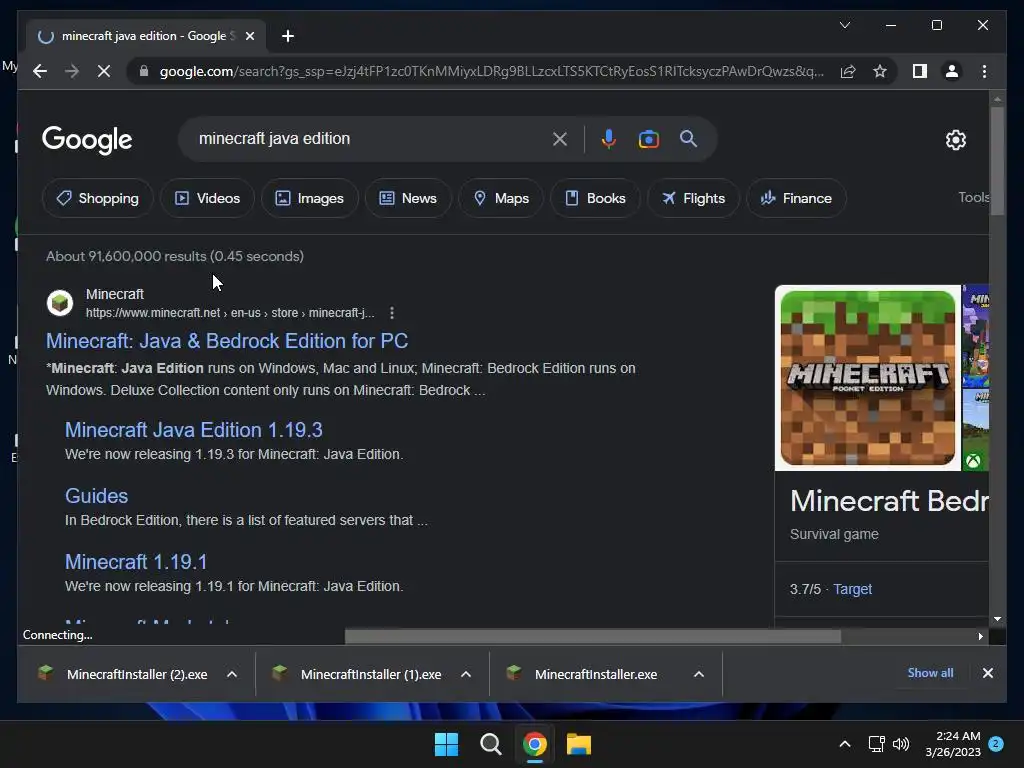The height and width of the screenshot is (768, 1024).
Task: Click the vertical scrollbar down arrow
Action: [997, 618]
